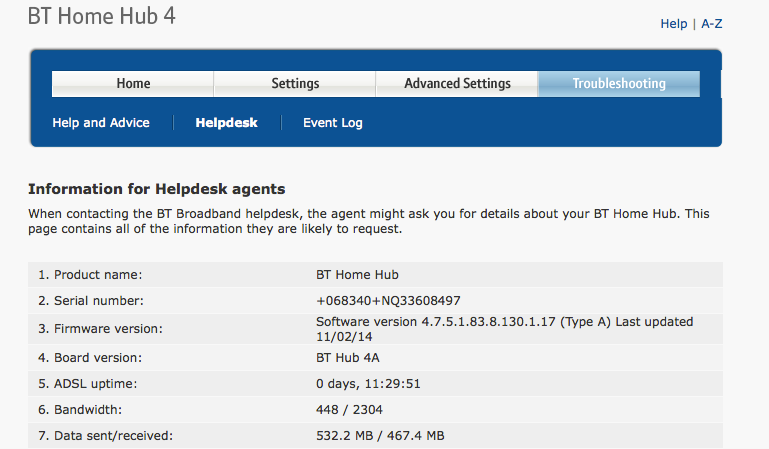
Task: Click the paragraph about contacting BT Broadband helpdesk
Action: click(369, 221)
